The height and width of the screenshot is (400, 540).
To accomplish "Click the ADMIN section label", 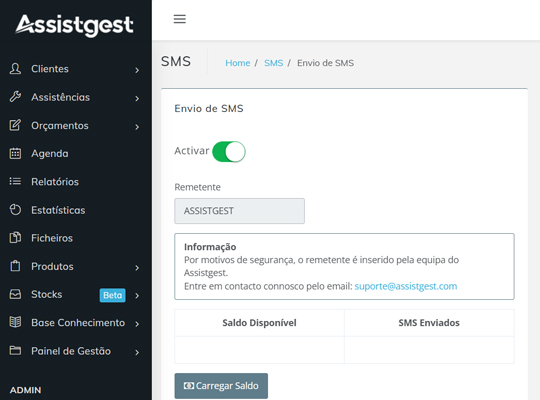I will pyautogui.click(x=25, y=390).
